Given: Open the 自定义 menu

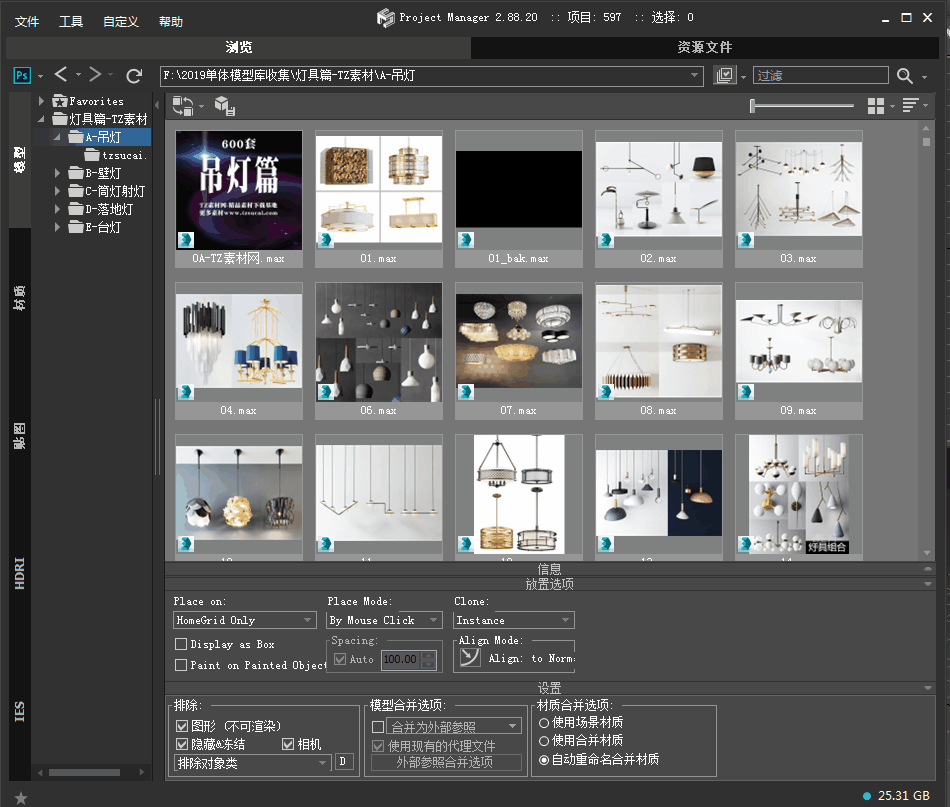Looking at the screenshot, I should click(121, 22).
